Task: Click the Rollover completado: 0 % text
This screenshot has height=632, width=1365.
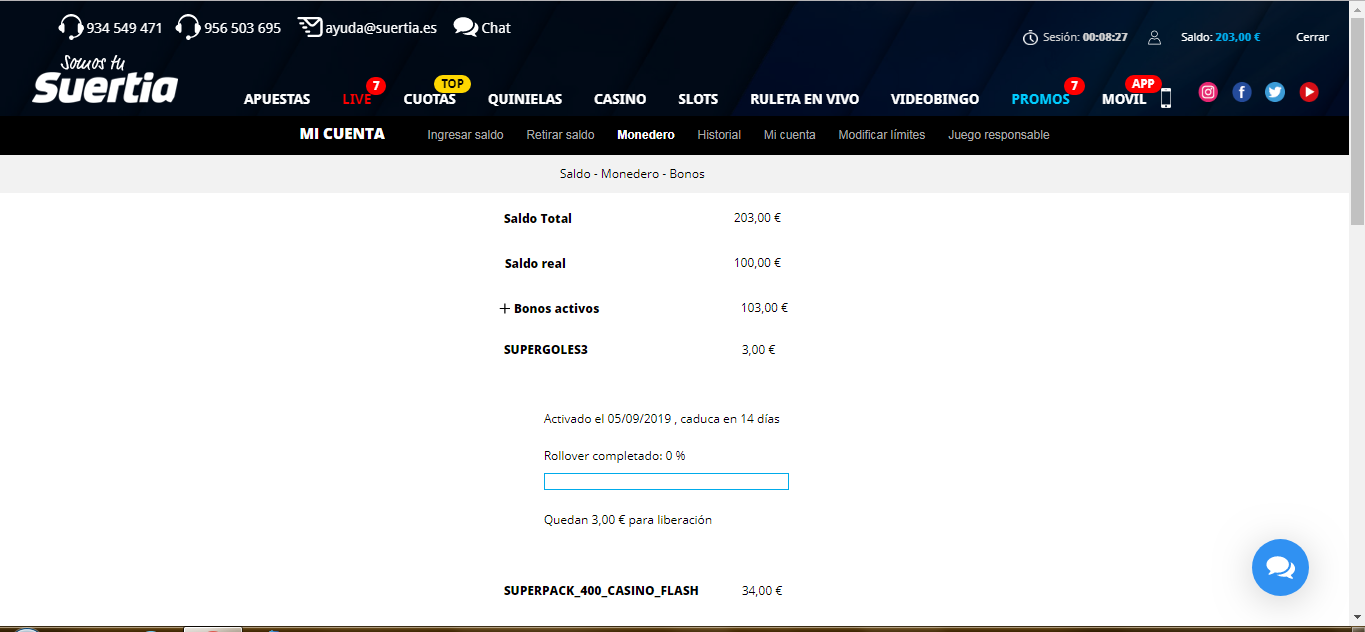Action: click(x=615, y=456)
